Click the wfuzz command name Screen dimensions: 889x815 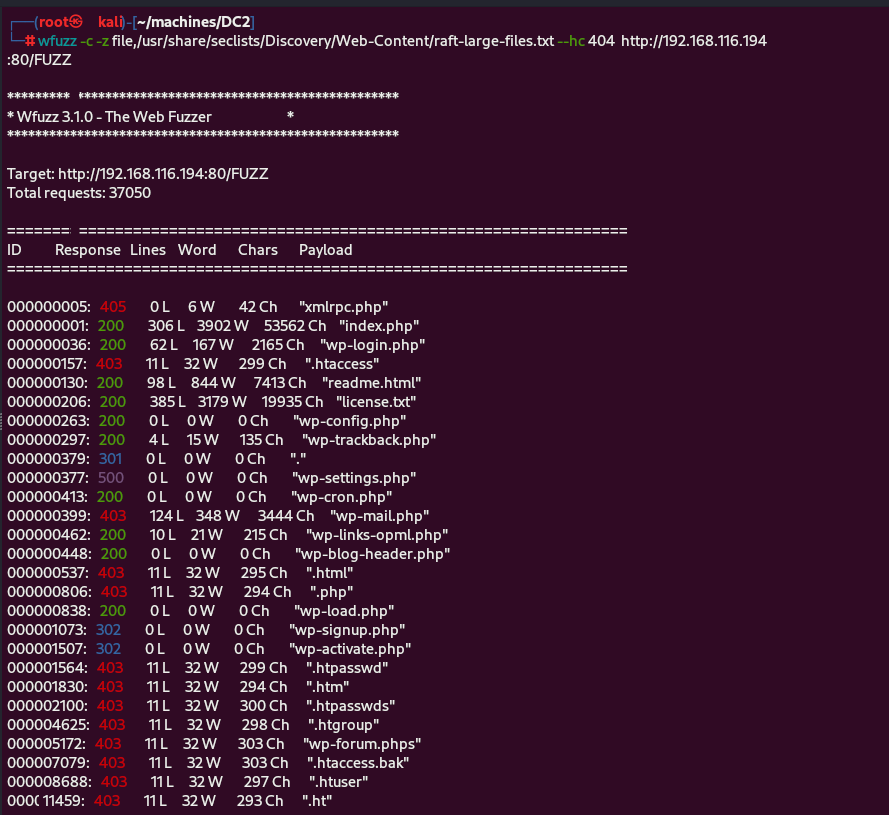click(56, 41)
